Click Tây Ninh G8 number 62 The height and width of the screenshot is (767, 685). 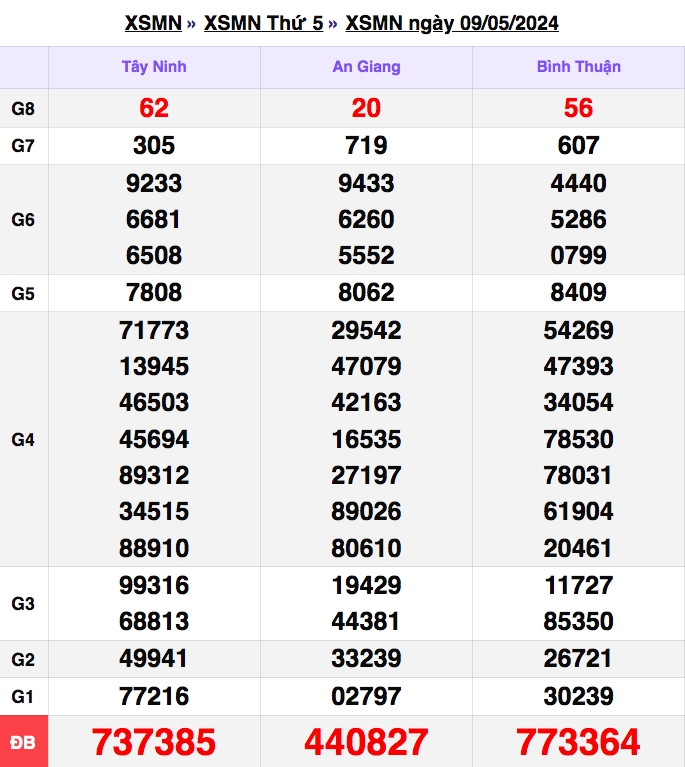point(154,108)
